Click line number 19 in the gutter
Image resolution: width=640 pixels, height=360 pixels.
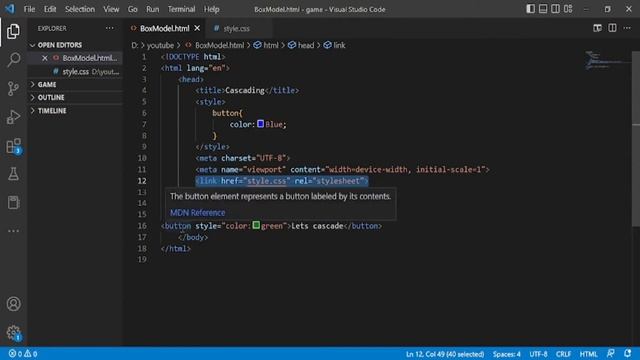[142, 259]
